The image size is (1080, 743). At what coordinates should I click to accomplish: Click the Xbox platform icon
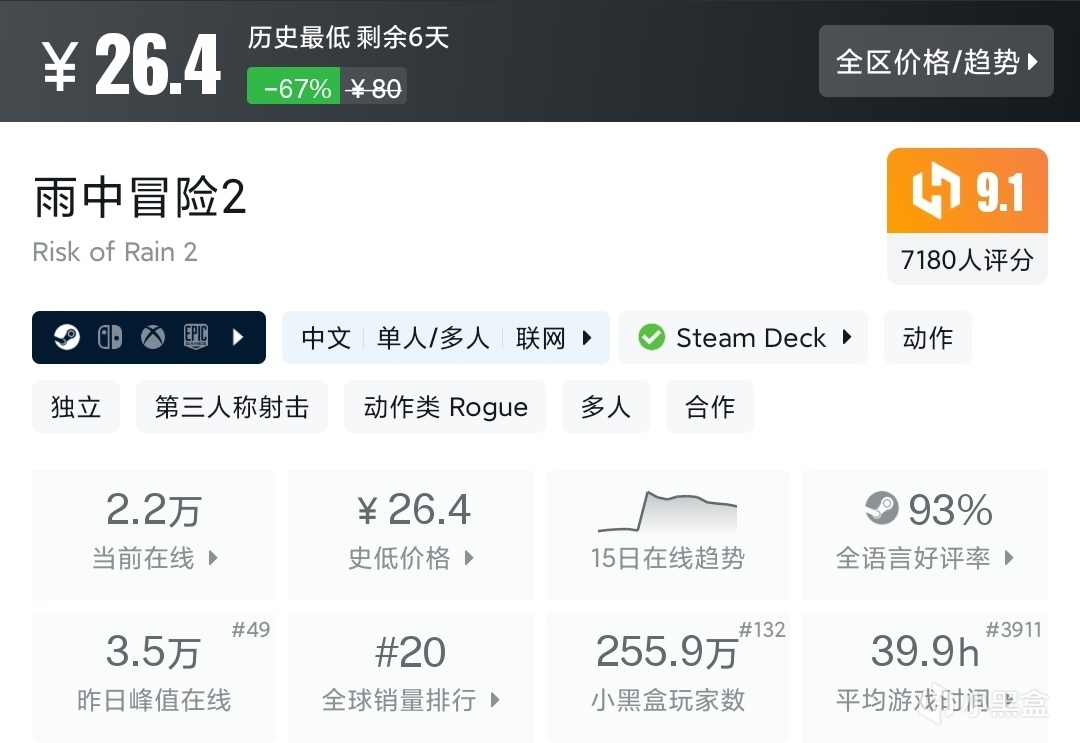(152, 338)
